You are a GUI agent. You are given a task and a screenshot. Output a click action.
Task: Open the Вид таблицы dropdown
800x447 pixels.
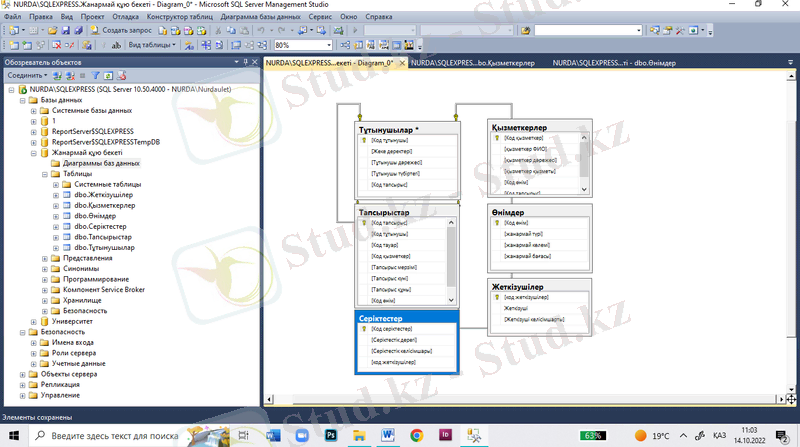[151, 45]
